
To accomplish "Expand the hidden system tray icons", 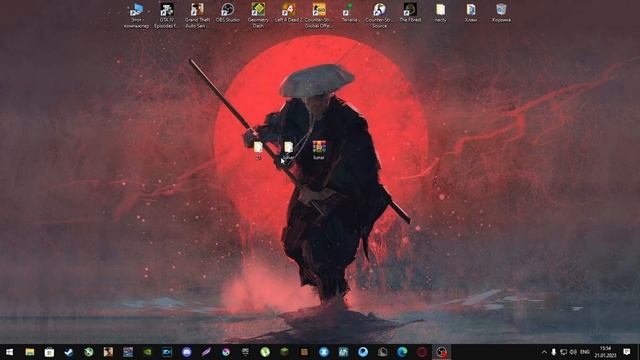I will pyautogui.click(x=544, y=352).
